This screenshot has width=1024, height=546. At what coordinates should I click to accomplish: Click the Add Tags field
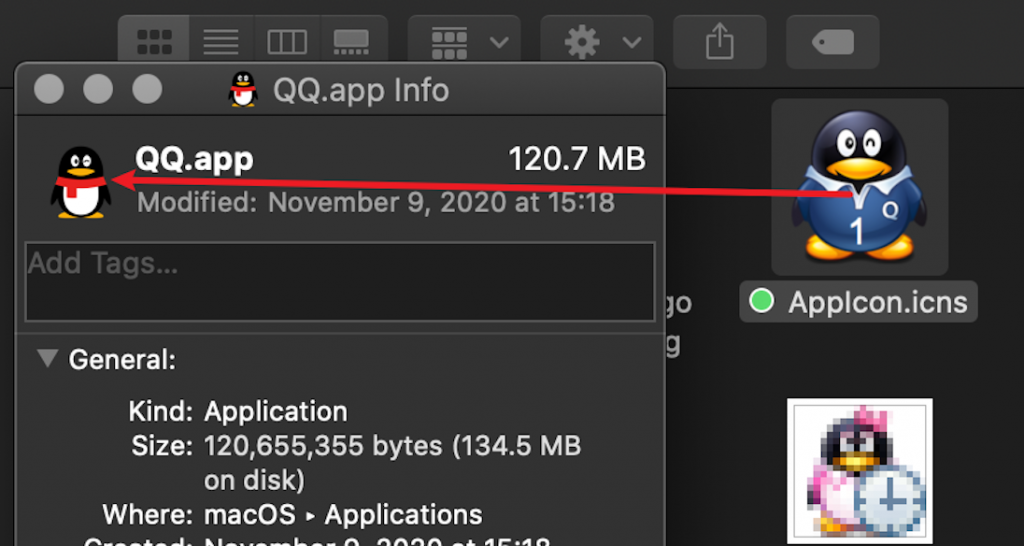340,281
